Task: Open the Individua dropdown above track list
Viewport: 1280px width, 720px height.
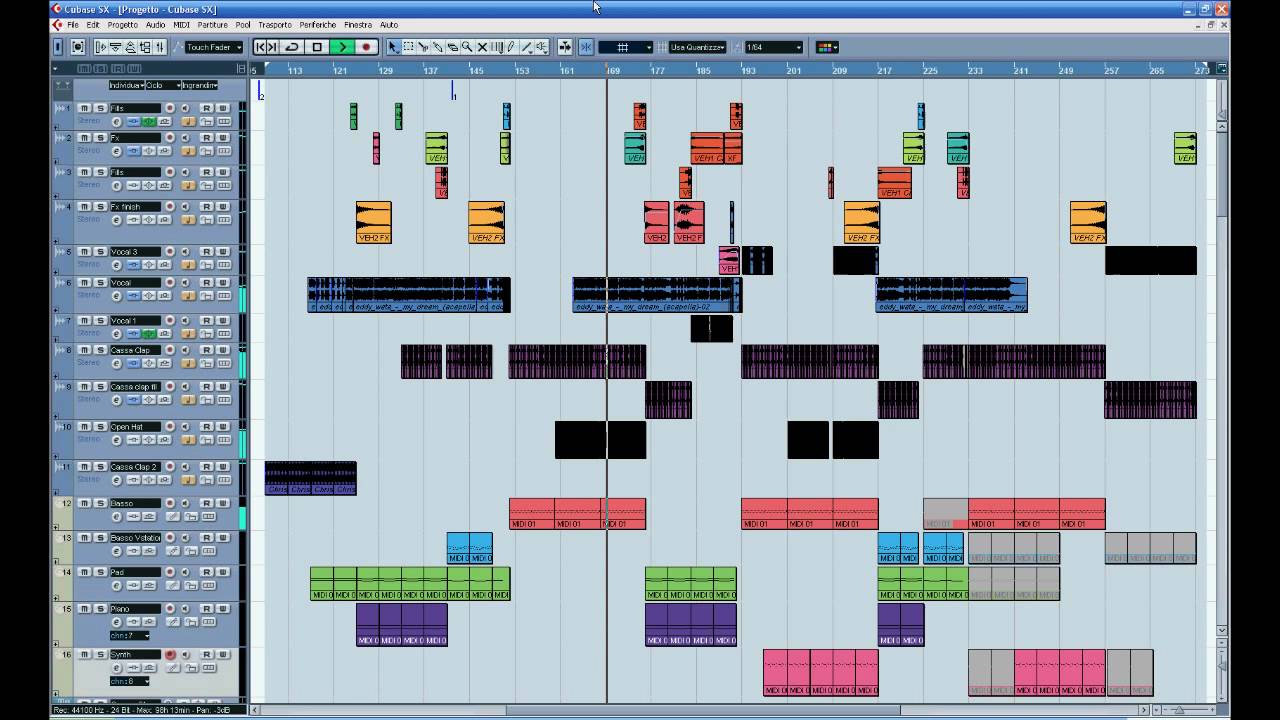Action: (x=127, y=85)
